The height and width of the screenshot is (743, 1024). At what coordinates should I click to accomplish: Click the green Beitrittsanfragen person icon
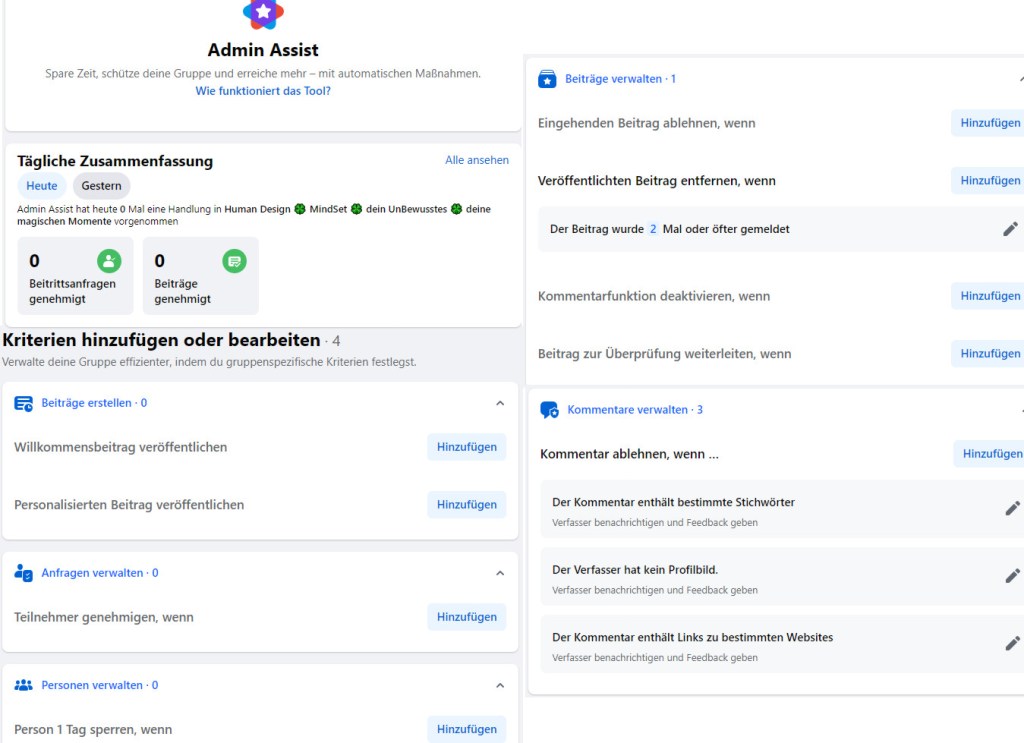point(109,261)
